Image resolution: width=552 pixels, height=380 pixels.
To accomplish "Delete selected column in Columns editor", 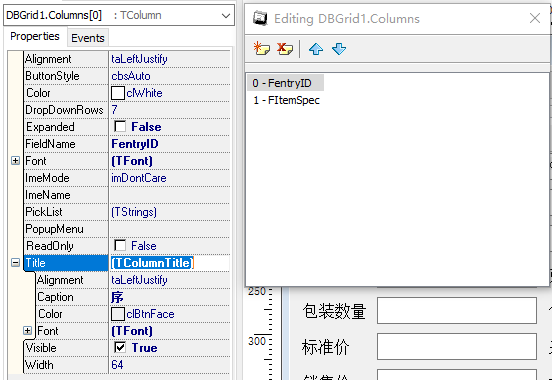I will click(285, 49).
